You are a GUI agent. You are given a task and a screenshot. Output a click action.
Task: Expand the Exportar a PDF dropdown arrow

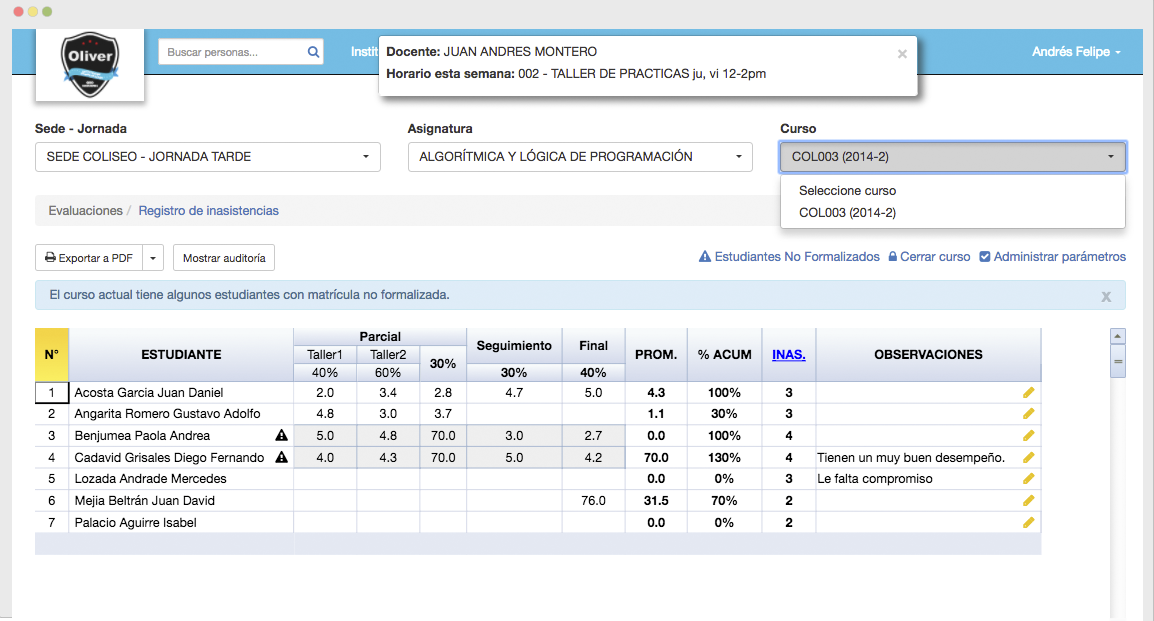[155, 257]
